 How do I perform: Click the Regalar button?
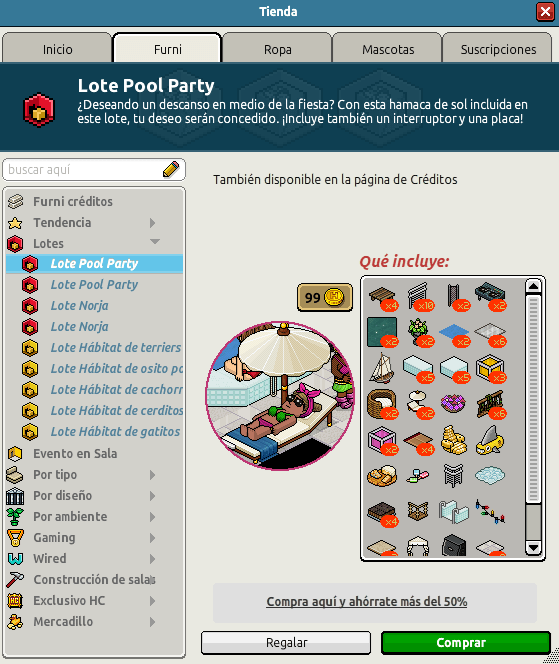pyautogui.click(x=286, y=643)
